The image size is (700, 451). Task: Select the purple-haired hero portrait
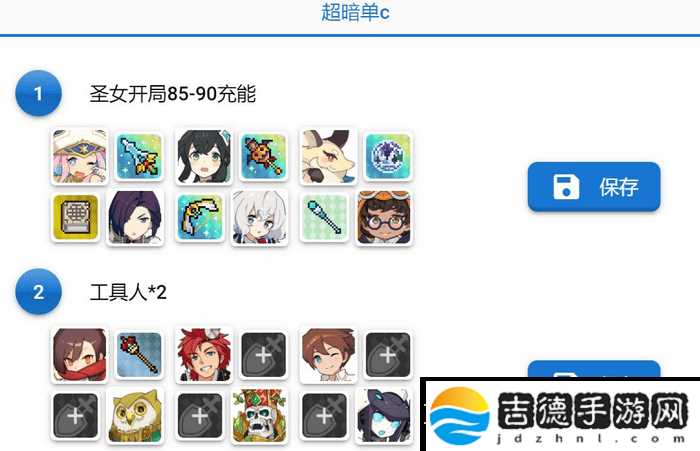pyautogui.click(x=135, y=217)
